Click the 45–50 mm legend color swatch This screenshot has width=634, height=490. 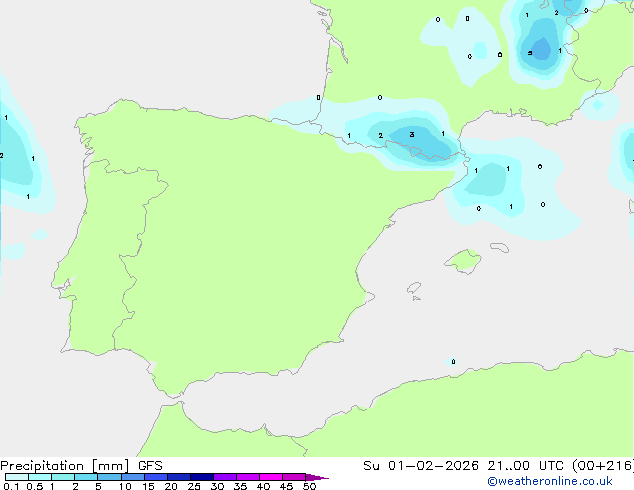pos(294,477)
